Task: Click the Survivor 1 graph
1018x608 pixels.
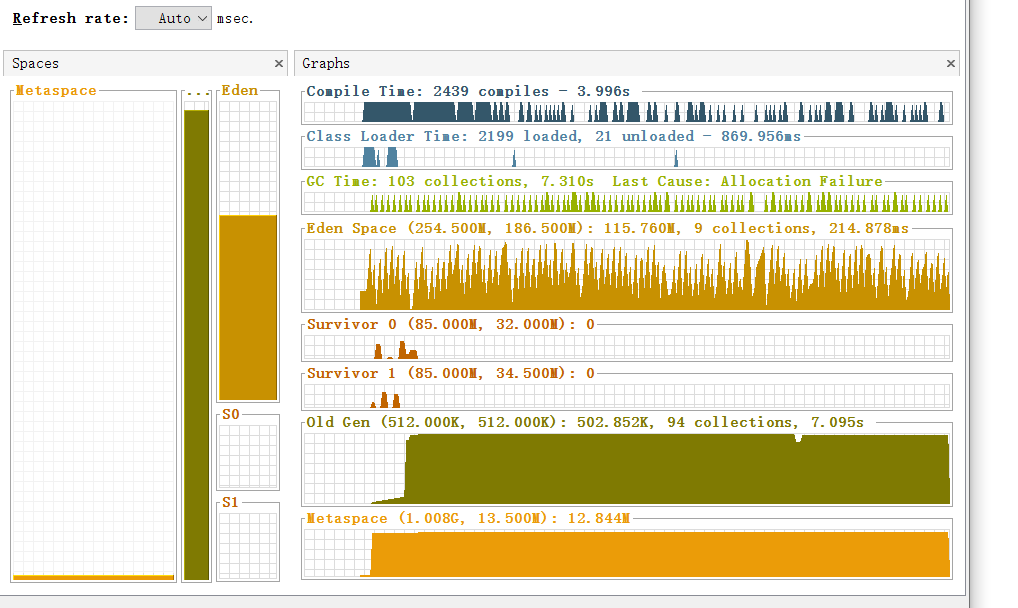Action: pyautogui.click(x=627, y=396)
